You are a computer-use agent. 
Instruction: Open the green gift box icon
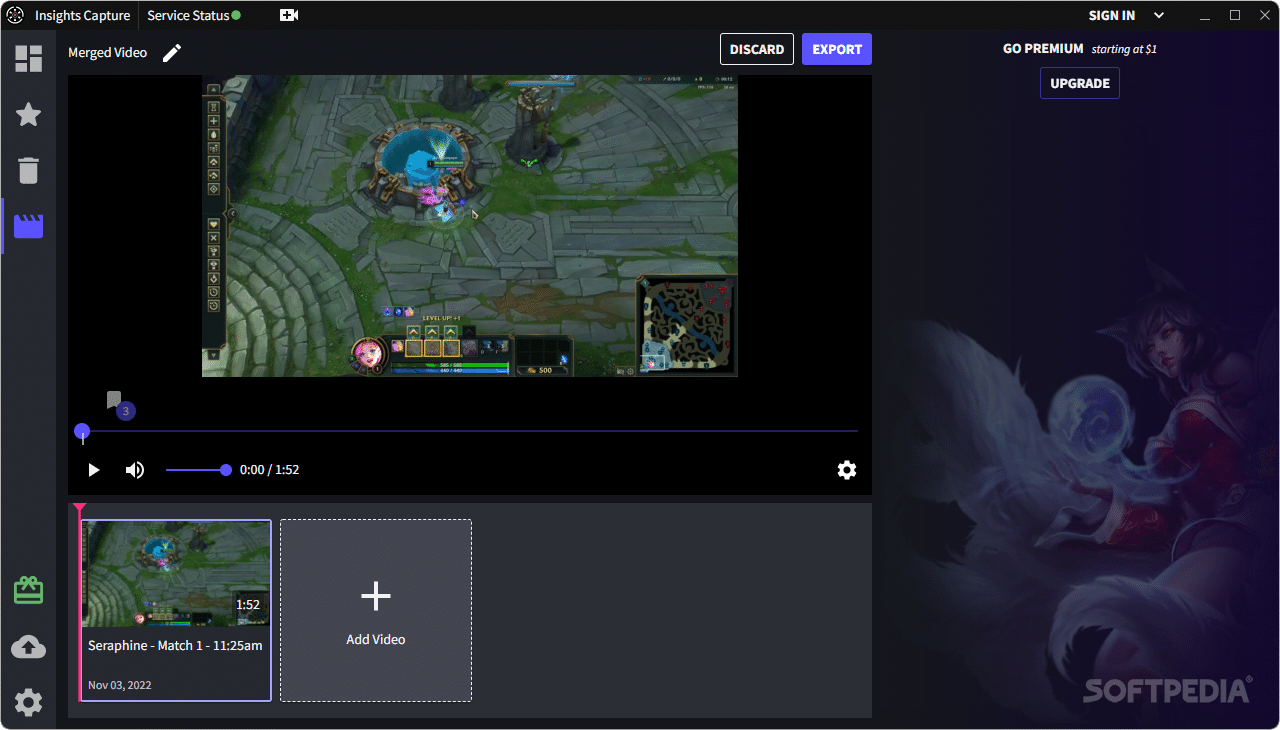point(28,590)
